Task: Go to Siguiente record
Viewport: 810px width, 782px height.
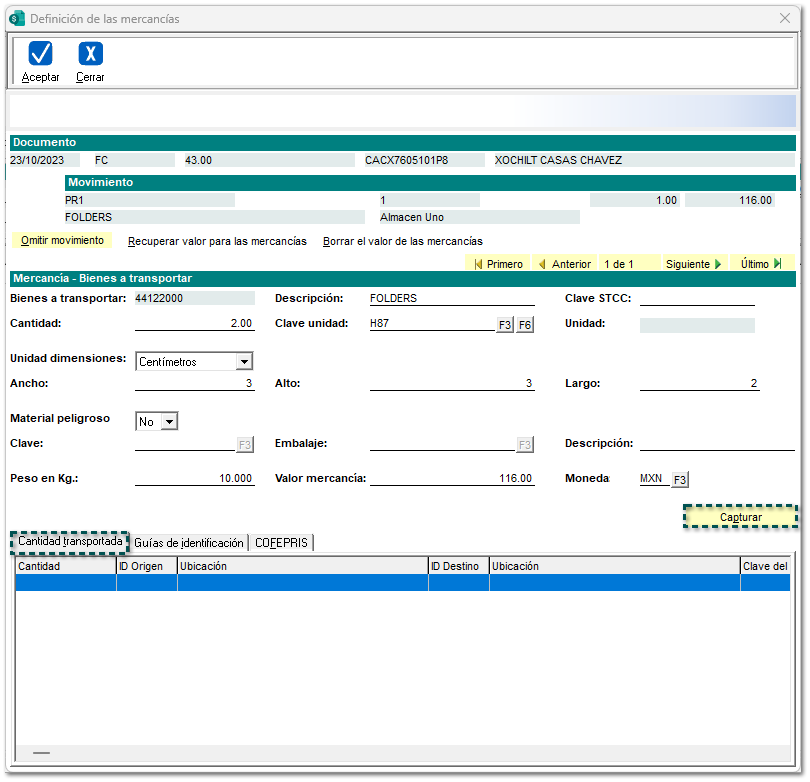Action: tap(693, 264)
